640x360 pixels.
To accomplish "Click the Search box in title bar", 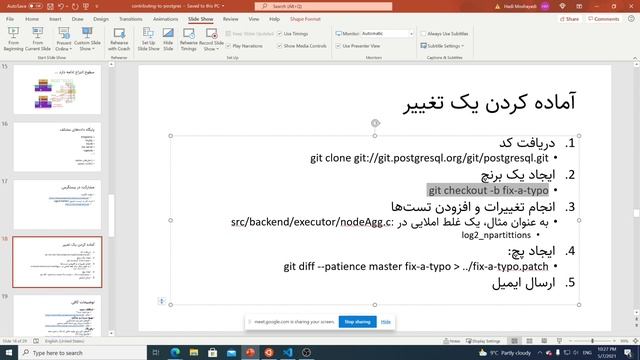I will pyautogui.click(x=323, y=6).
